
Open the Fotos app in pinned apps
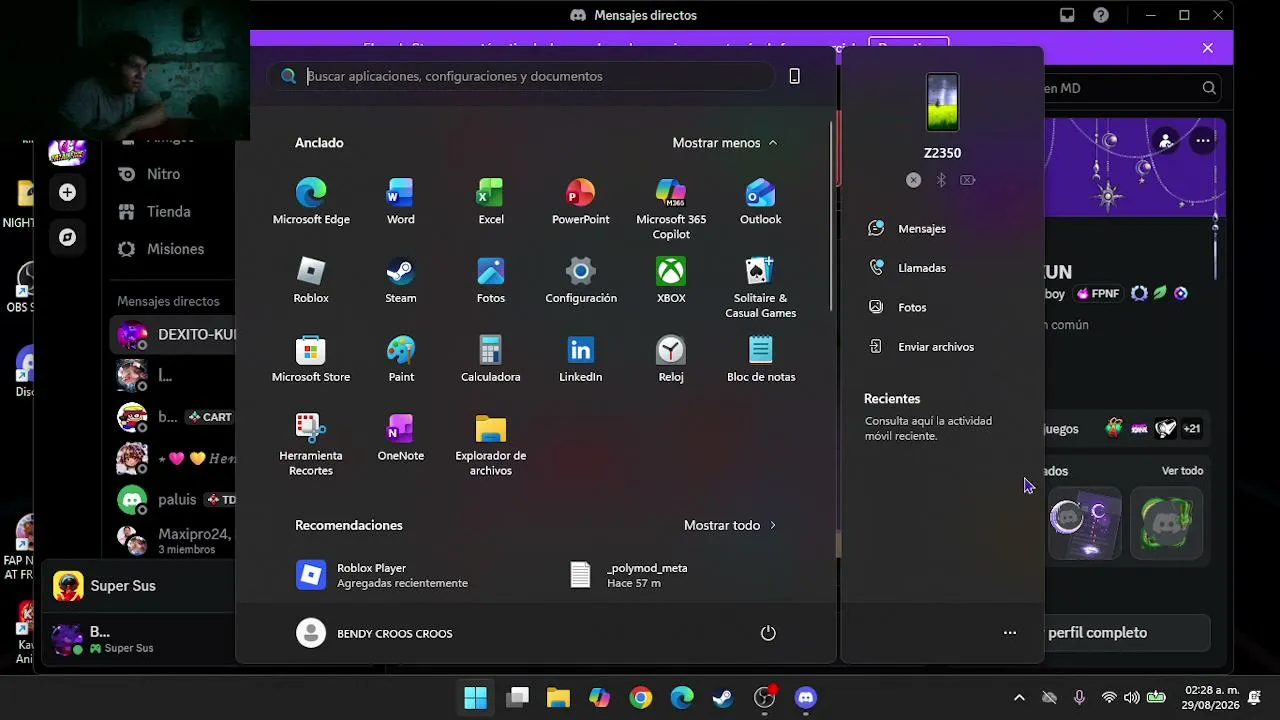point(491,280)
